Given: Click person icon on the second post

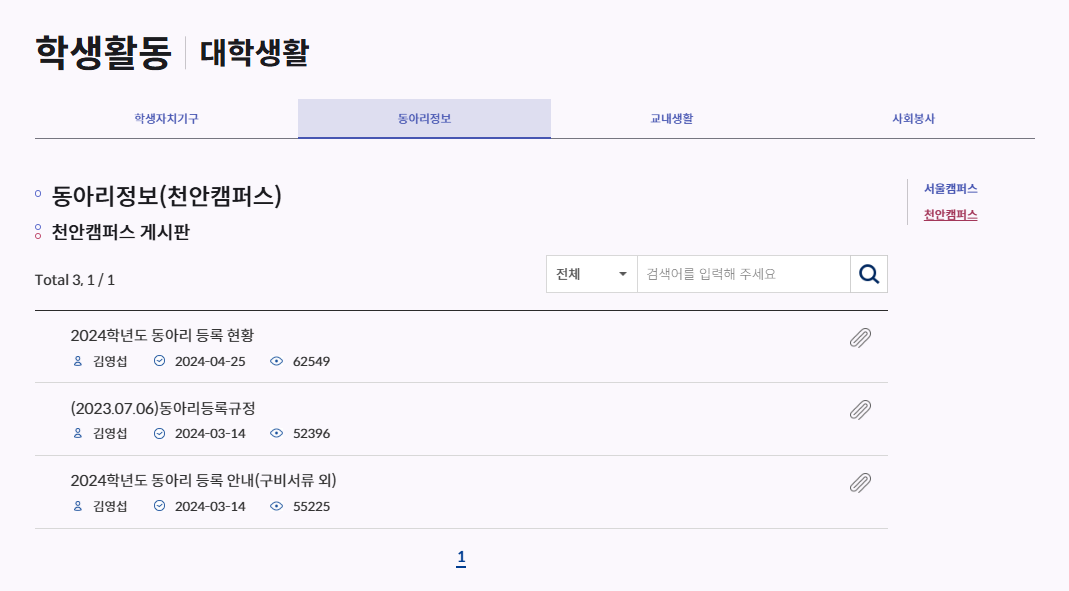Looking at the screenshot, I should coord(78,434).
